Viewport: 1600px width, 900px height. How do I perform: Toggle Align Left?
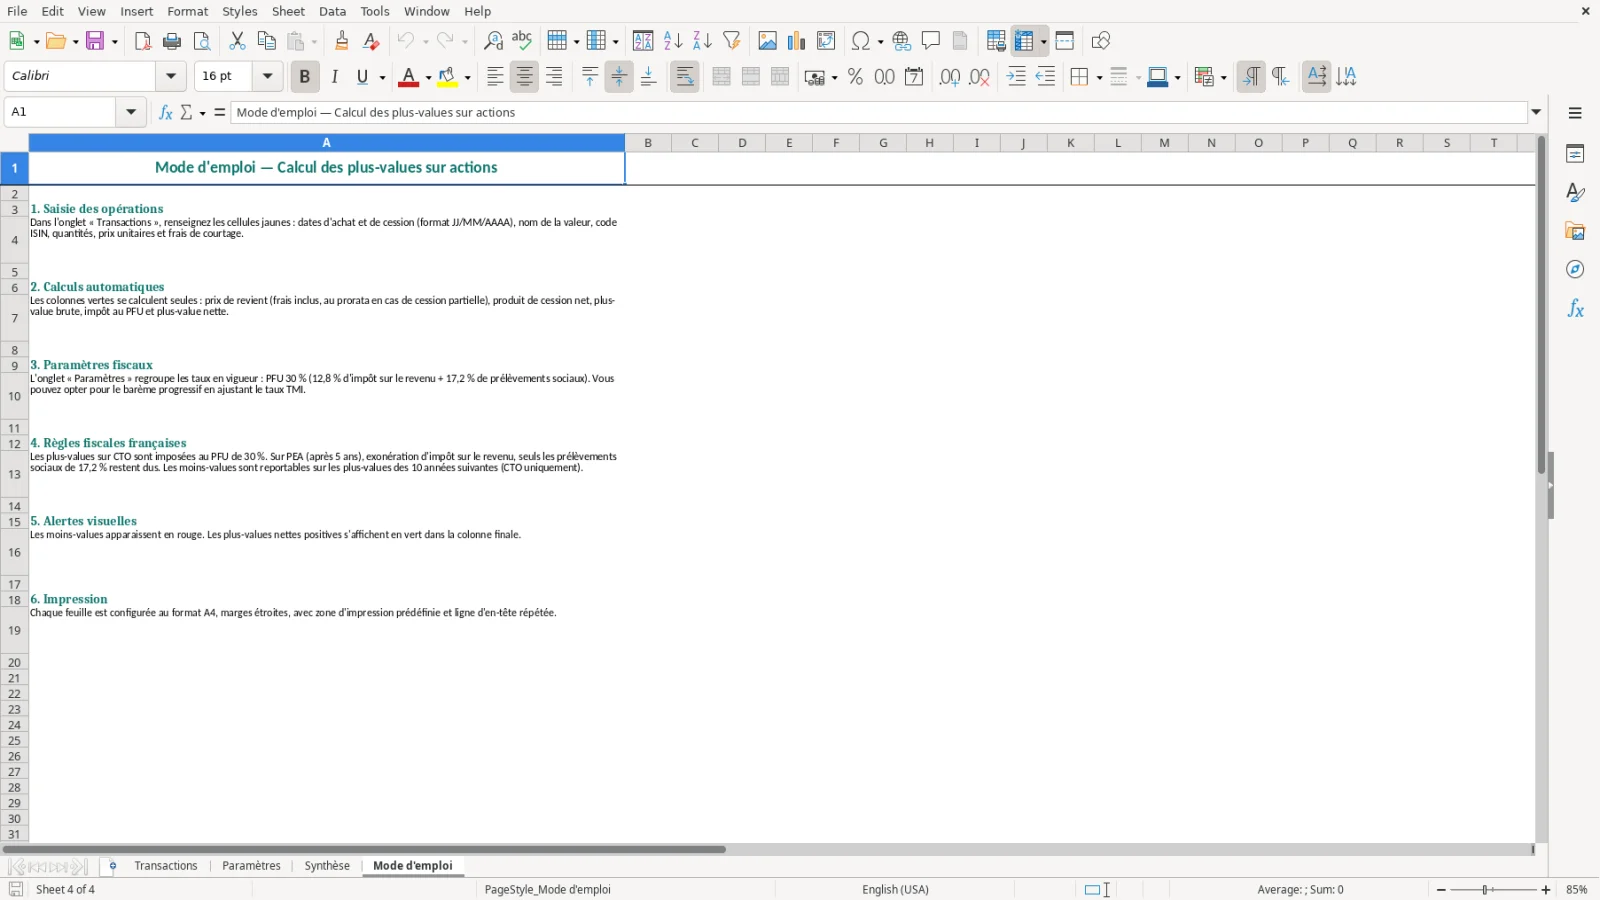coord(495,77)
